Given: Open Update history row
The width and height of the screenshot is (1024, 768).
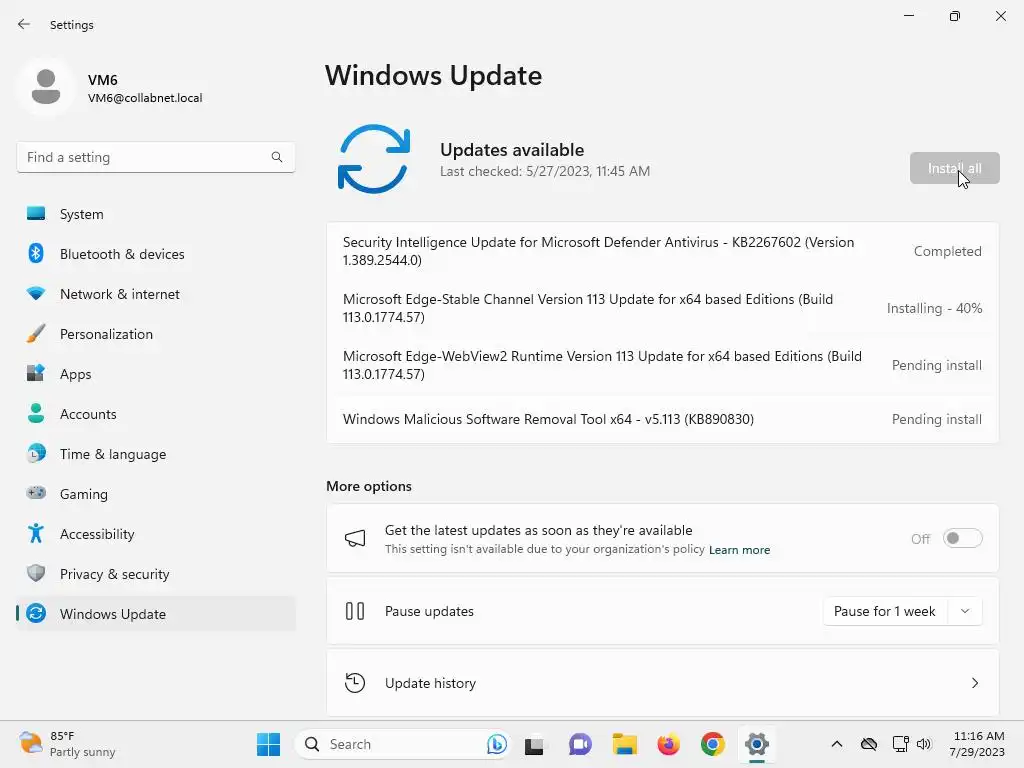Looking at the screenshot, I should (662, 683).
